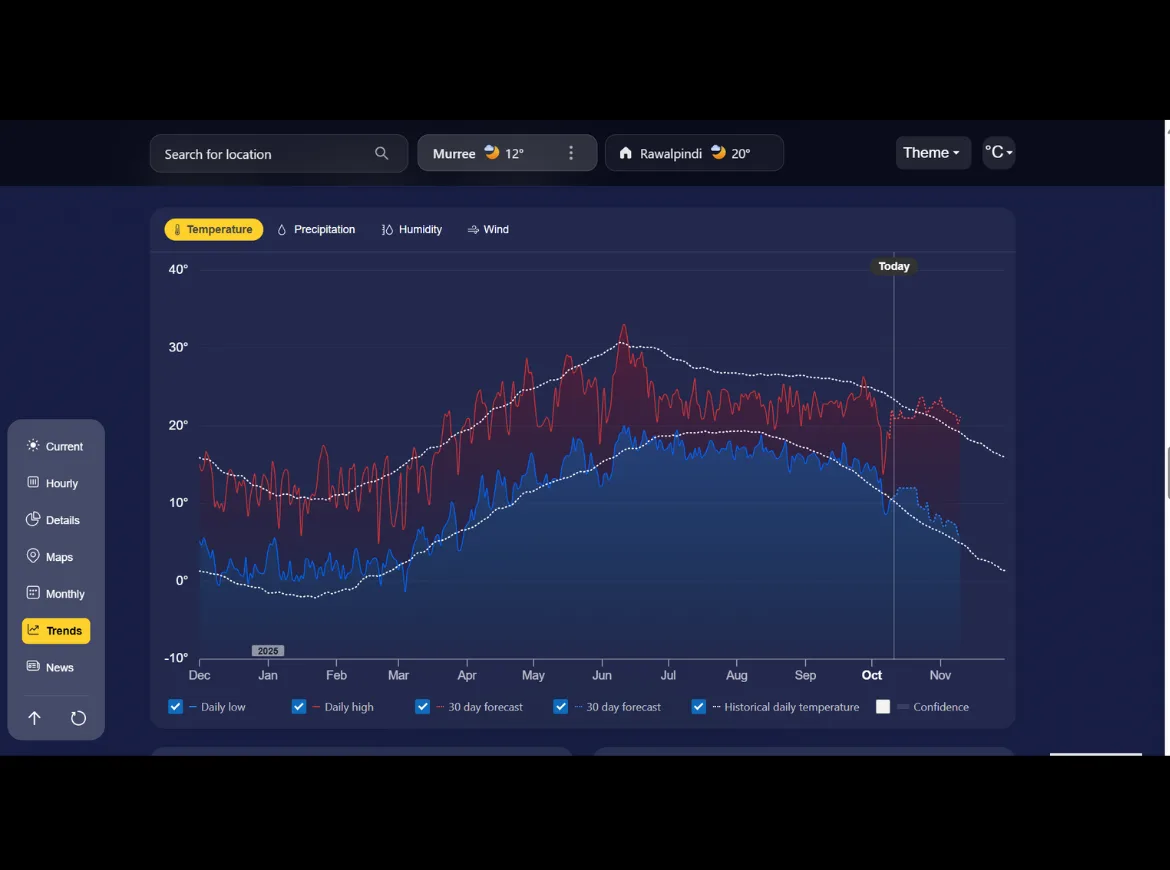Click the home icon beside Rawalpindi
The width and height of the screenshot is (1170, 870).
pos(625,153)
